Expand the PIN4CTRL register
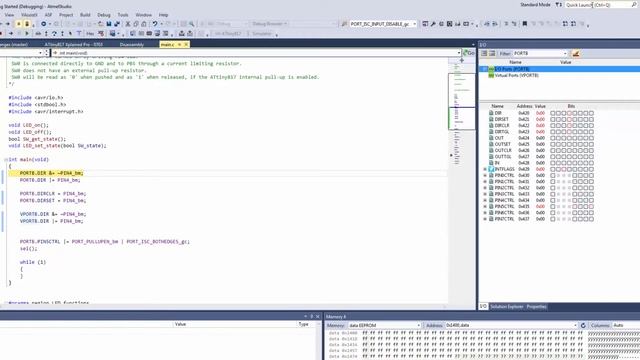The width and height of the screenshot is (640, 360). tap(485, 200)
